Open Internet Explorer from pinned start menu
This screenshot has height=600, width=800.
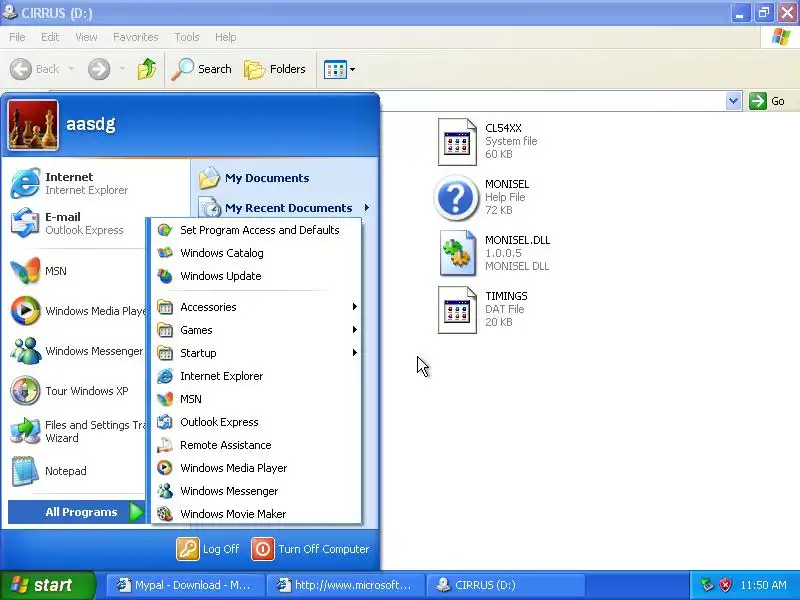(77, 183)
